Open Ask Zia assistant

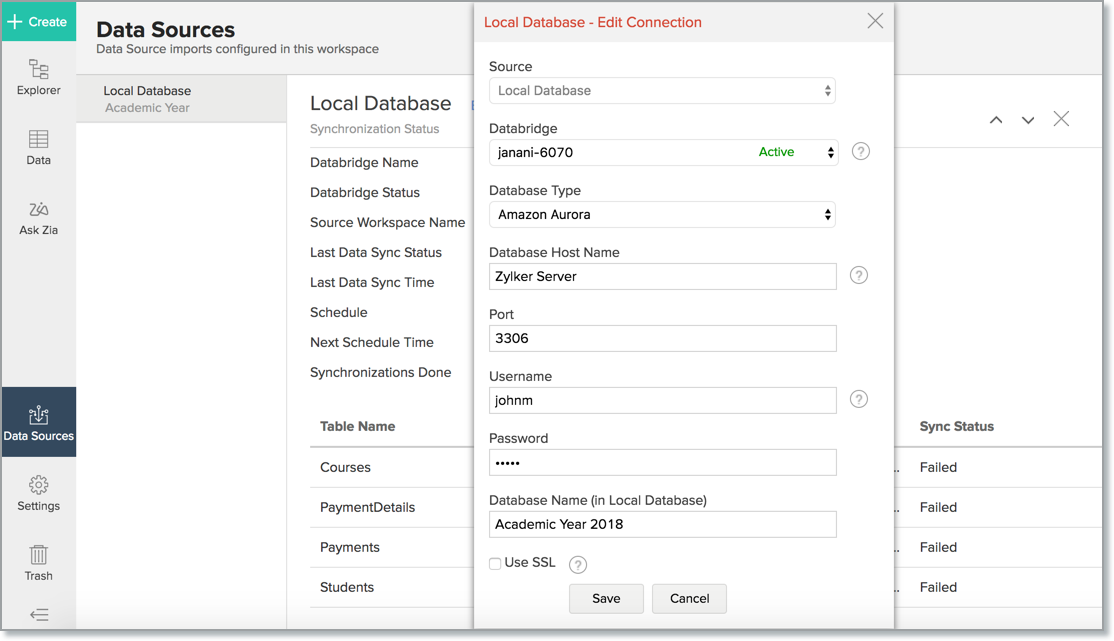click(38, 217)
